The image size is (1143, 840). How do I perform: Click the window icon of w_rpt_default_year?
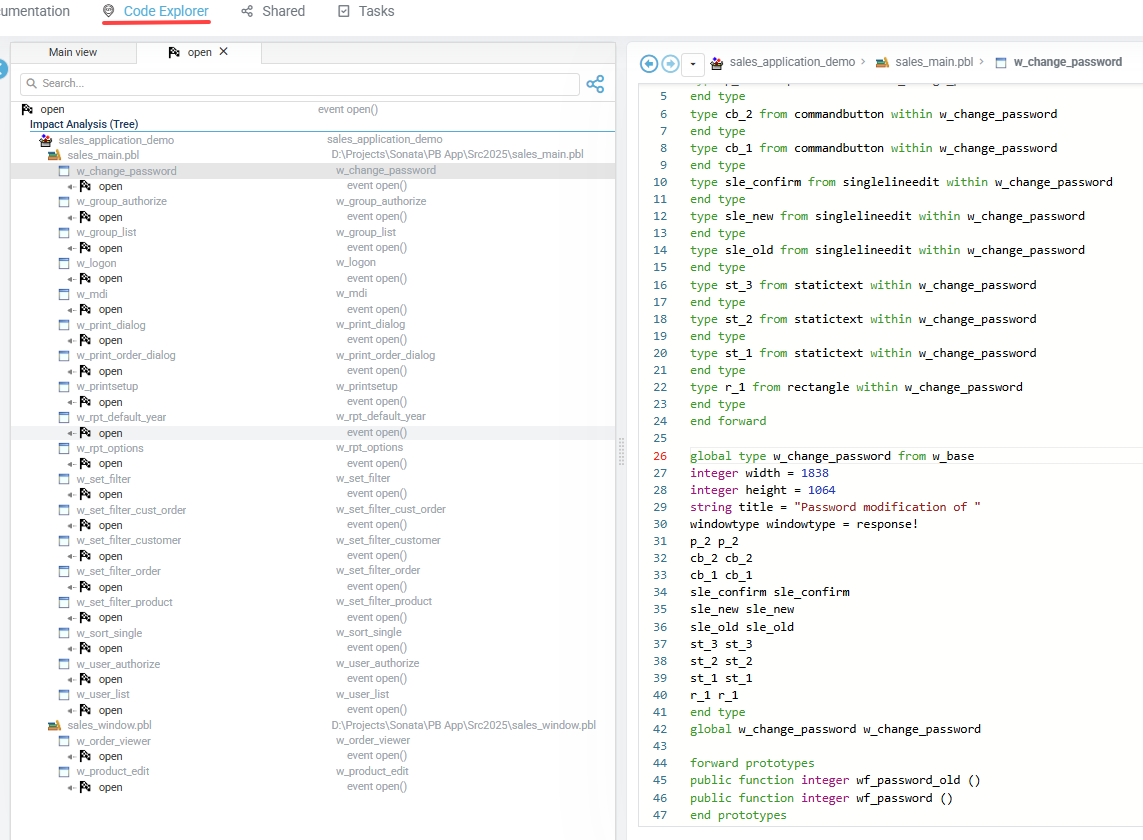pyautogui.click(x=64, y=418)
